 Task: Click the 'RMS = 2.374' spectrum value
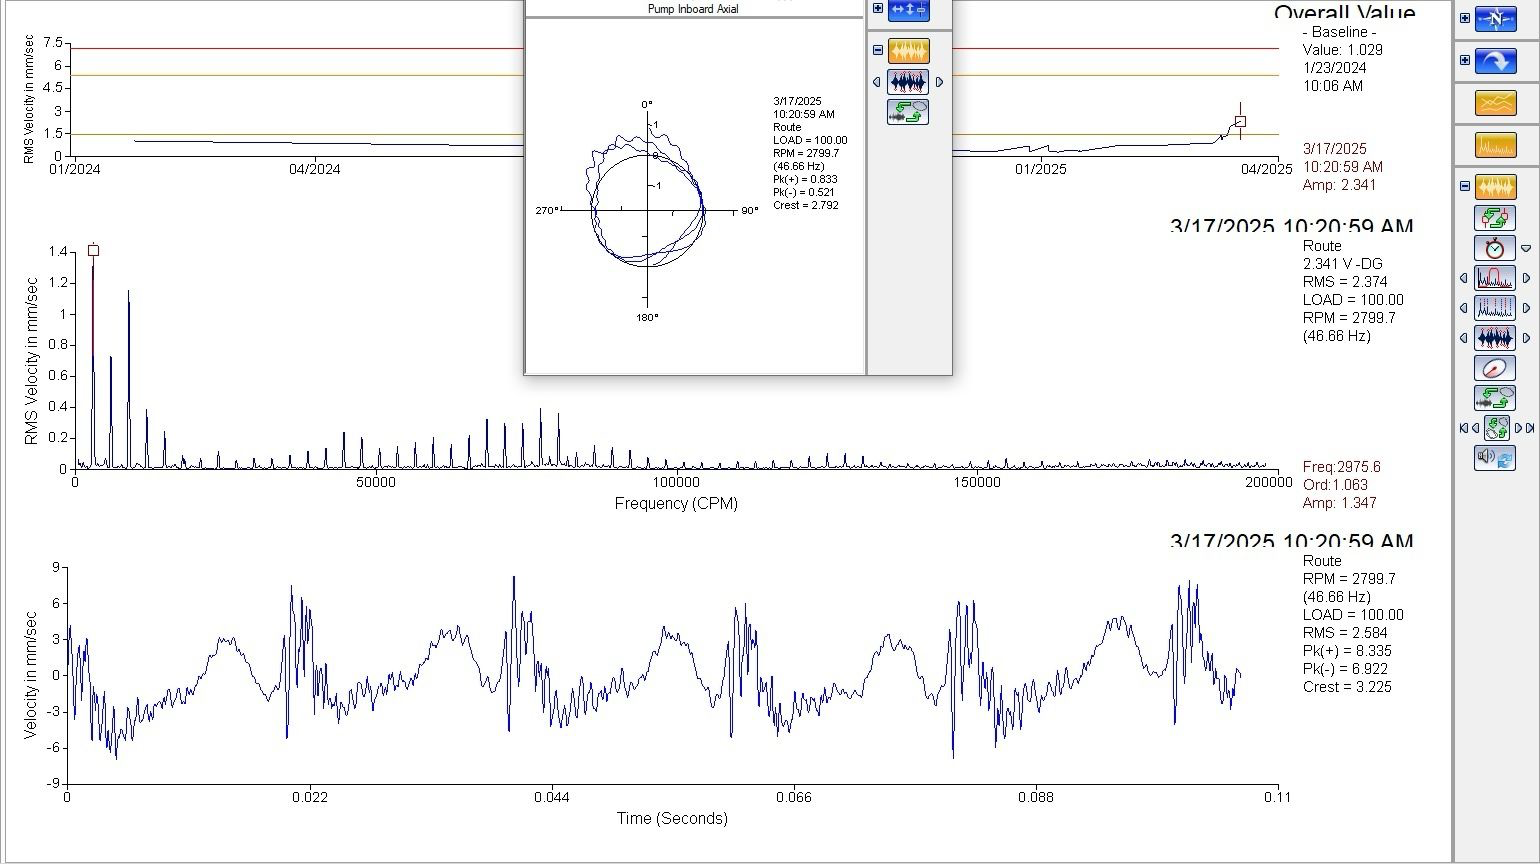pos(1345,282)
